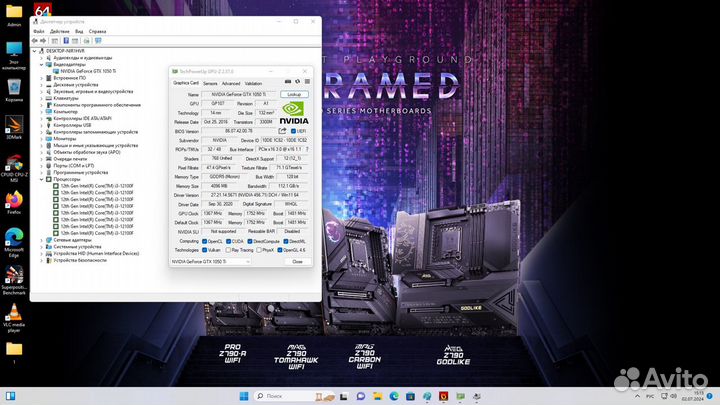Expand the Мониторы node
The width and height of the screenshot is (720, 405).
41,139
